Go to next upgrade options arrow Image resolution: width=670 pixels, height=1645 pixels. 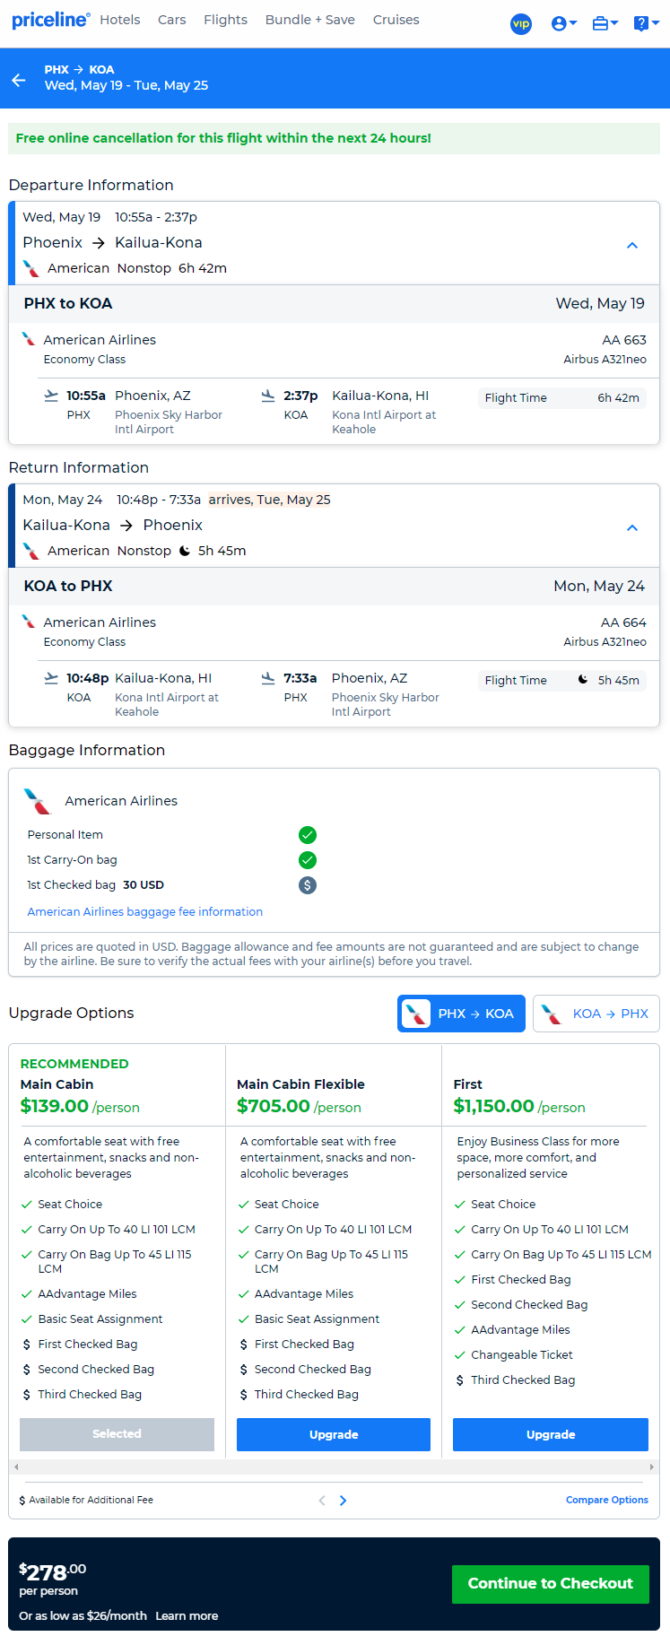pos(343,1500)
